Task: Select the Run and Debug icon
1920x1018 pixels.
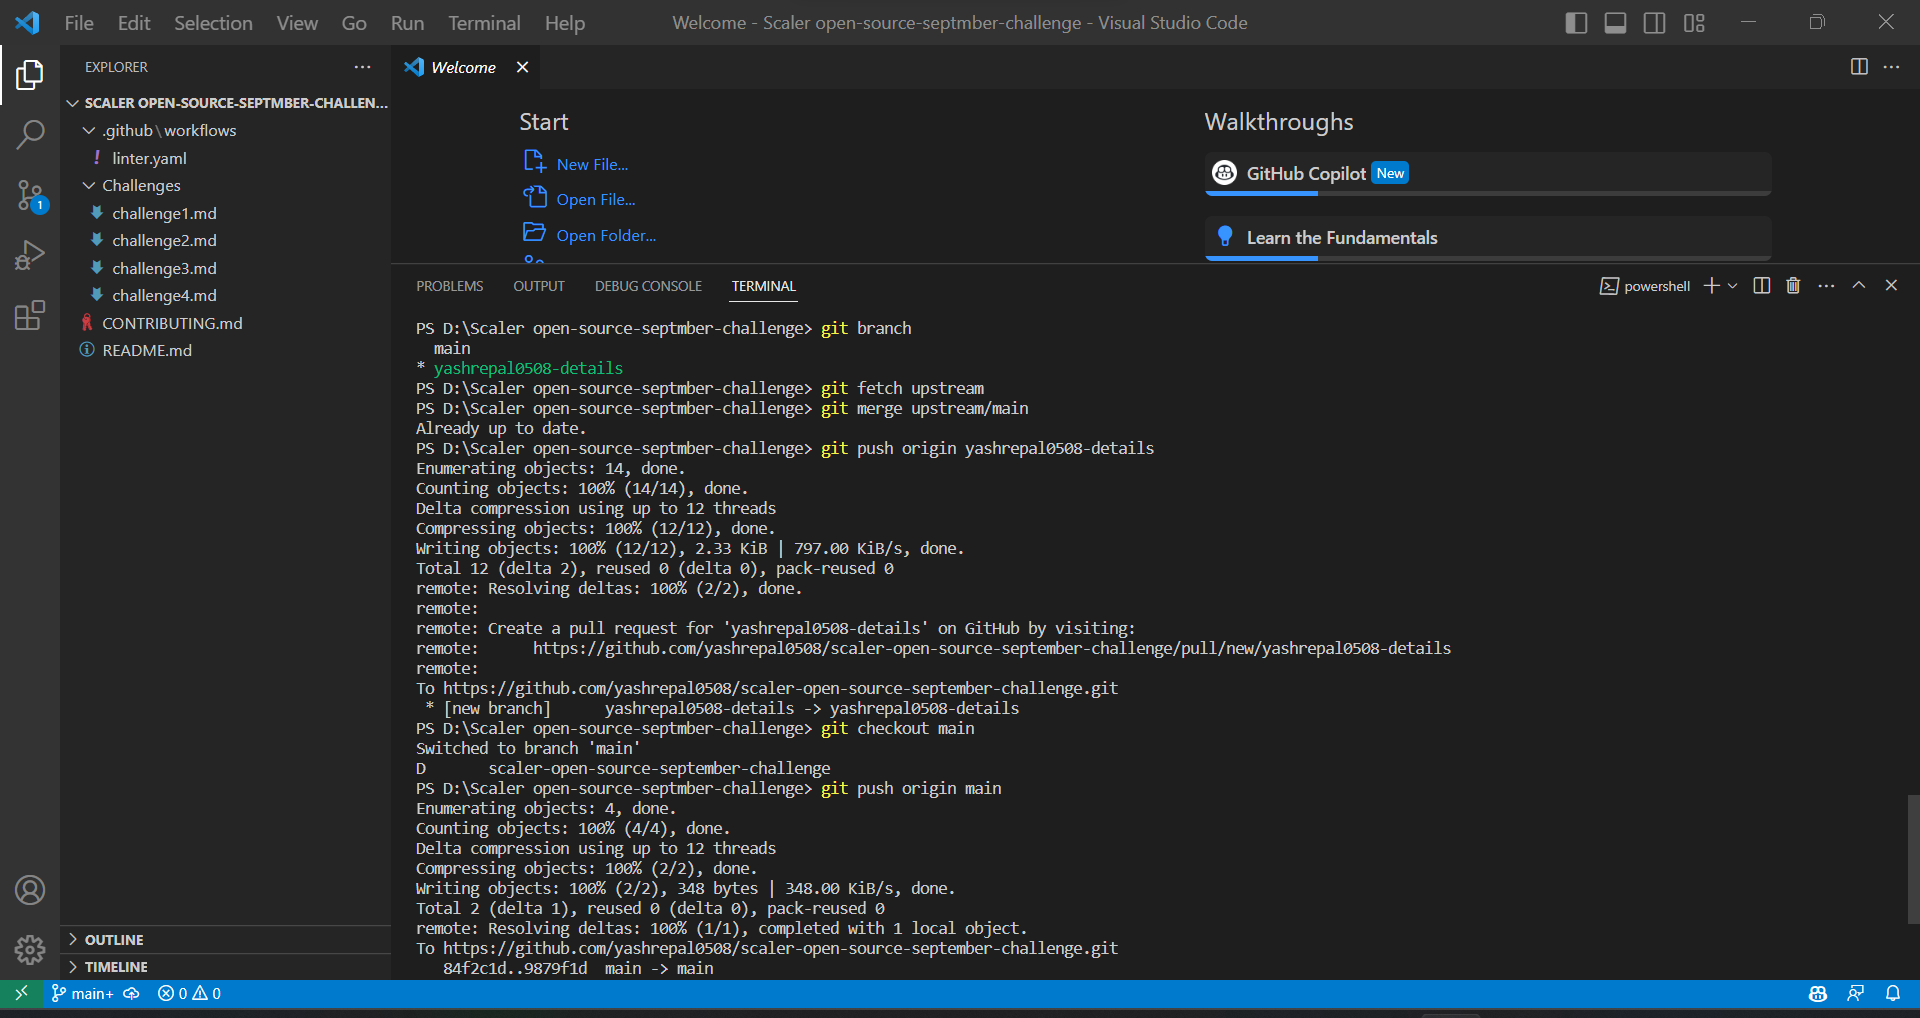Action: (30, 255)
